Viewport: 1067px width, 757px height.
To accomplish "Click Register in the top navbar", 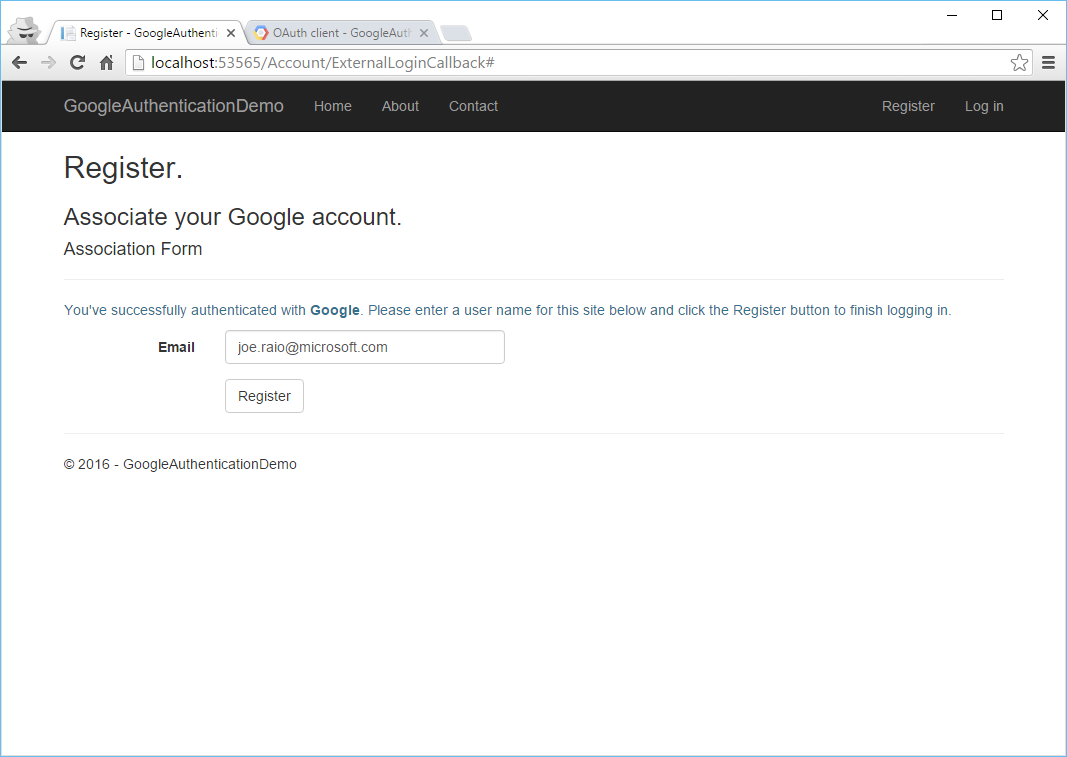I will click(x=908, y=106).
